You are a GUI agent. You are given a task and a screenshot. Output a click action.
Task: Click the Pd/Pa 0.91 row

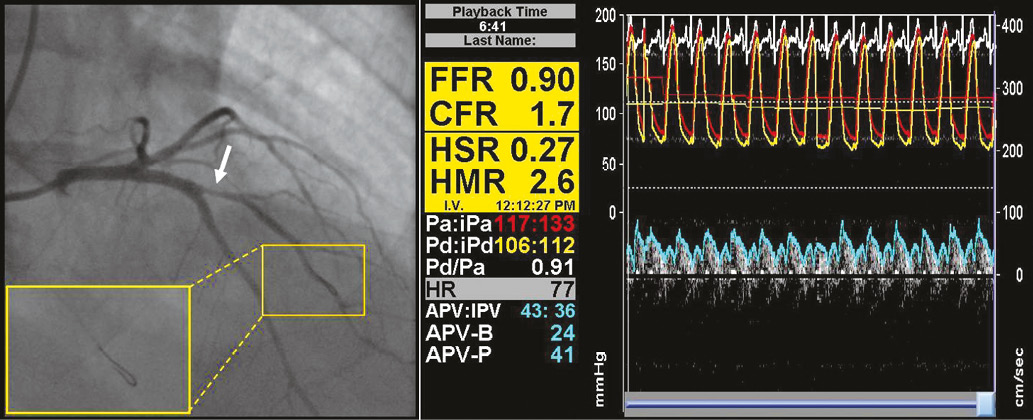500,268
